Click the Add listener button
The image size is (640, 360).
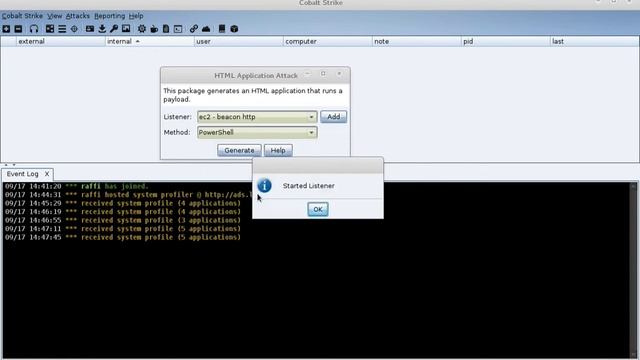(x=333, y=117)
